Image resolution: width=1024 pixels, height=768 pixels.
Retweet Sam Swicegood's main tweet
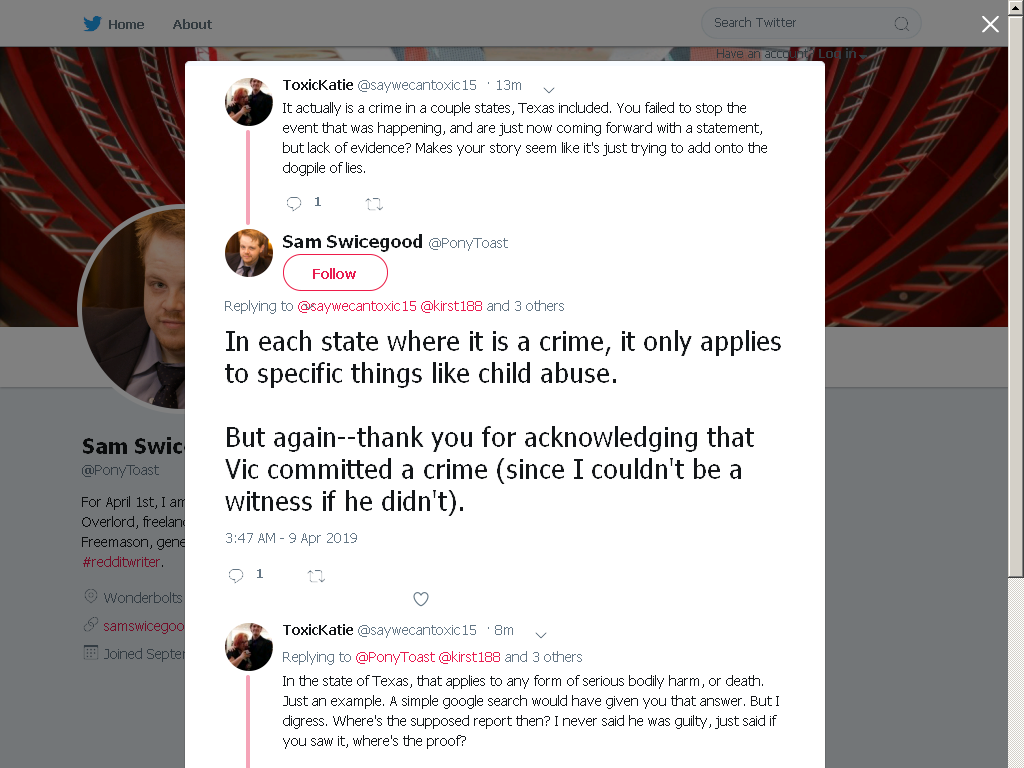click(316, 576)
